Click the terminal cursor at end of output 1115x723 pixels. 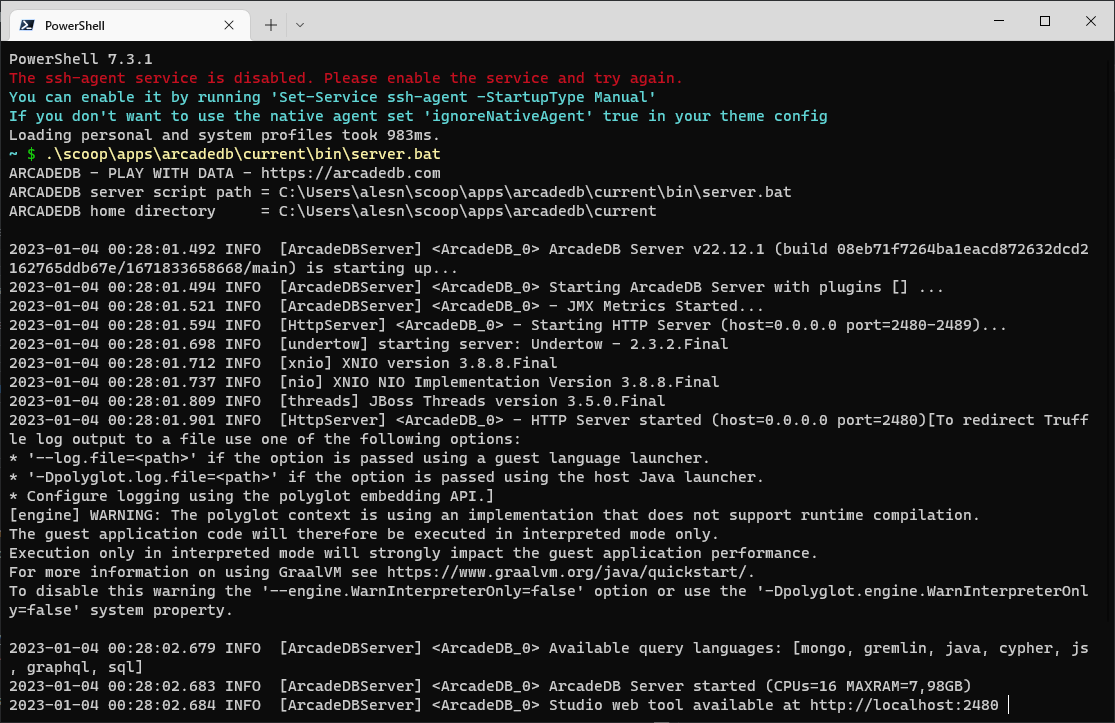click(x=1008, y=705)
